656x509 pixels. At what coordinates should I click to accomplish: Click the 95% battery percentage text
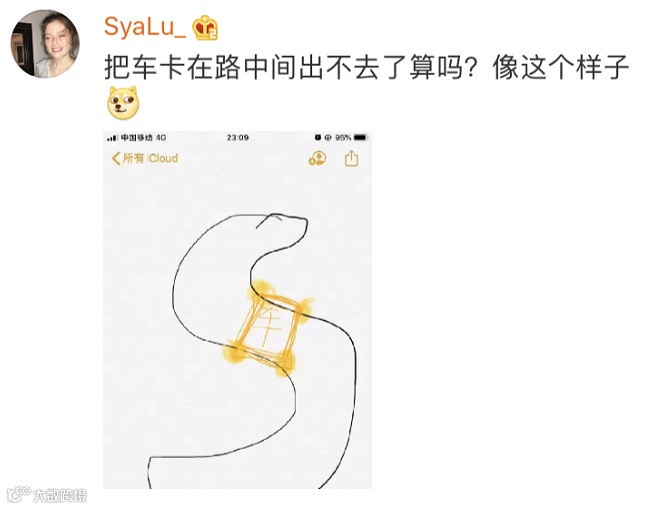click(343, 137)
